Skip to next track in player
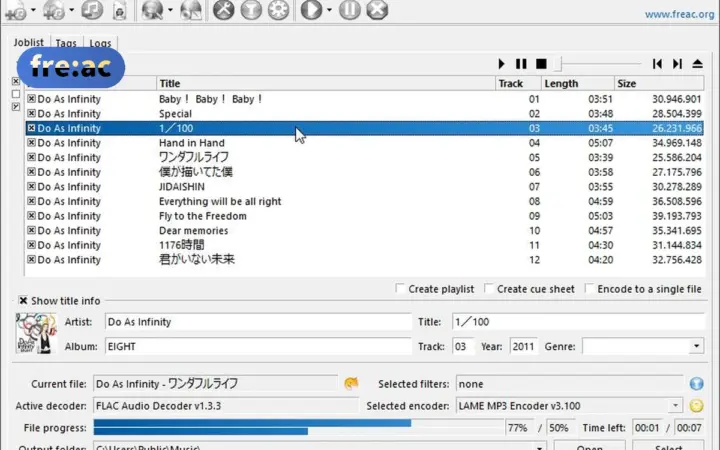 [677, 64]
